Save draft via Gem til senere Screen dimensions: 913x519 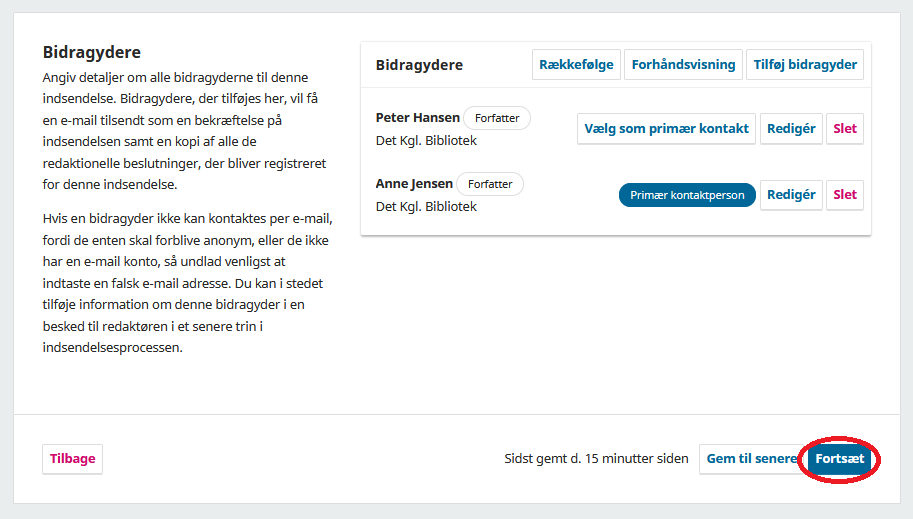tap(751, 459)
